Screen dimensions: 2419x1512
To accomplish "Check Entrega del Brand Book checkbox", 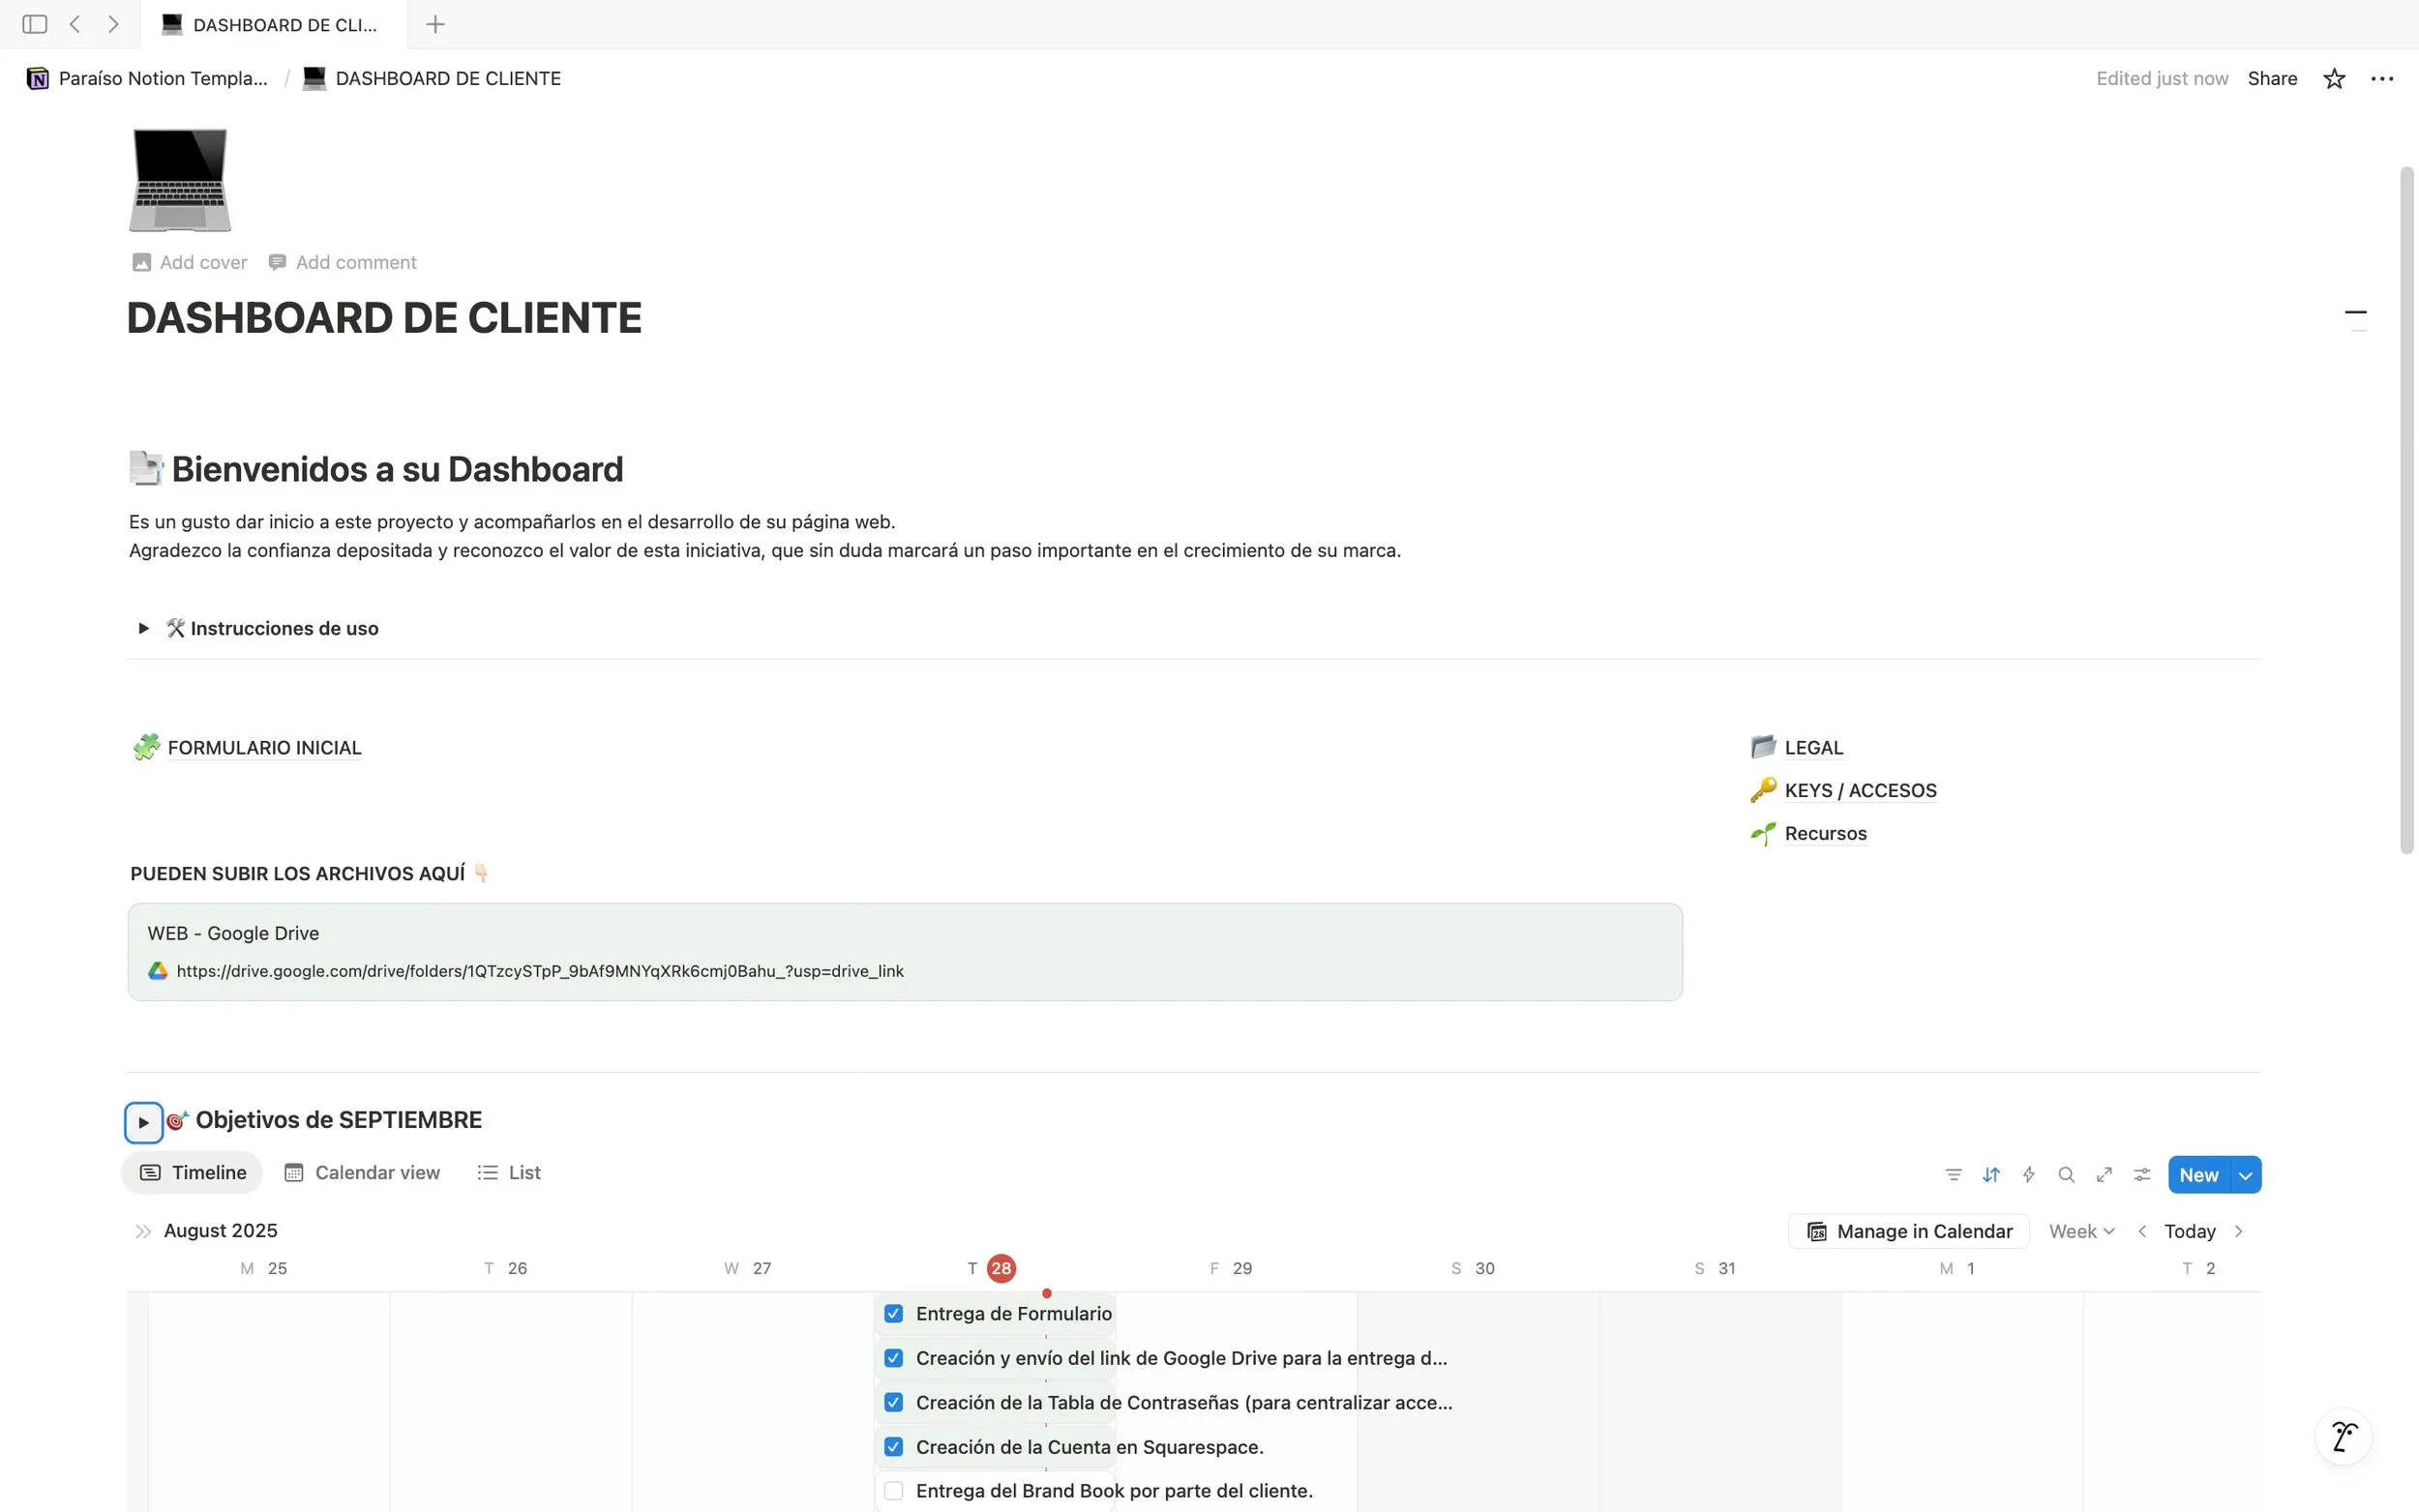I will point(894,1491).
